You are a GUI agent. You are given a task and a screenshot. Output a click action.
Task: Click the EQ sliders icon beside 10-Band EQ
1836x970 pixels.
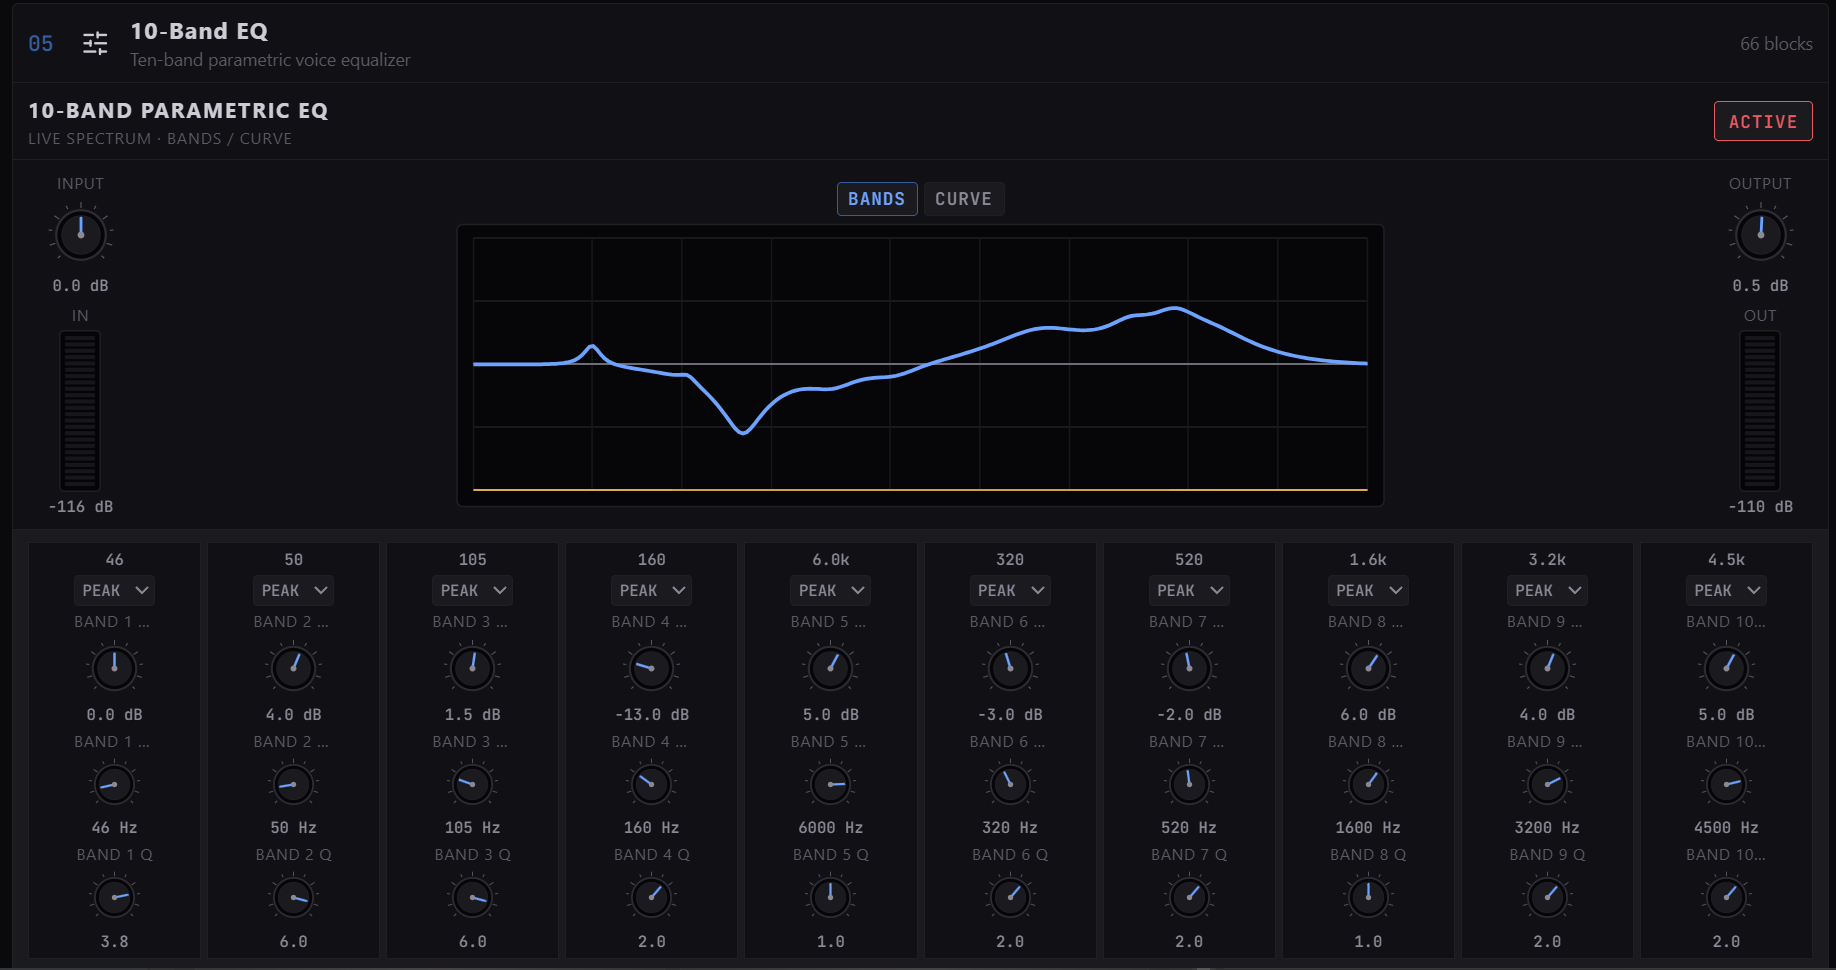click(95, 43)
